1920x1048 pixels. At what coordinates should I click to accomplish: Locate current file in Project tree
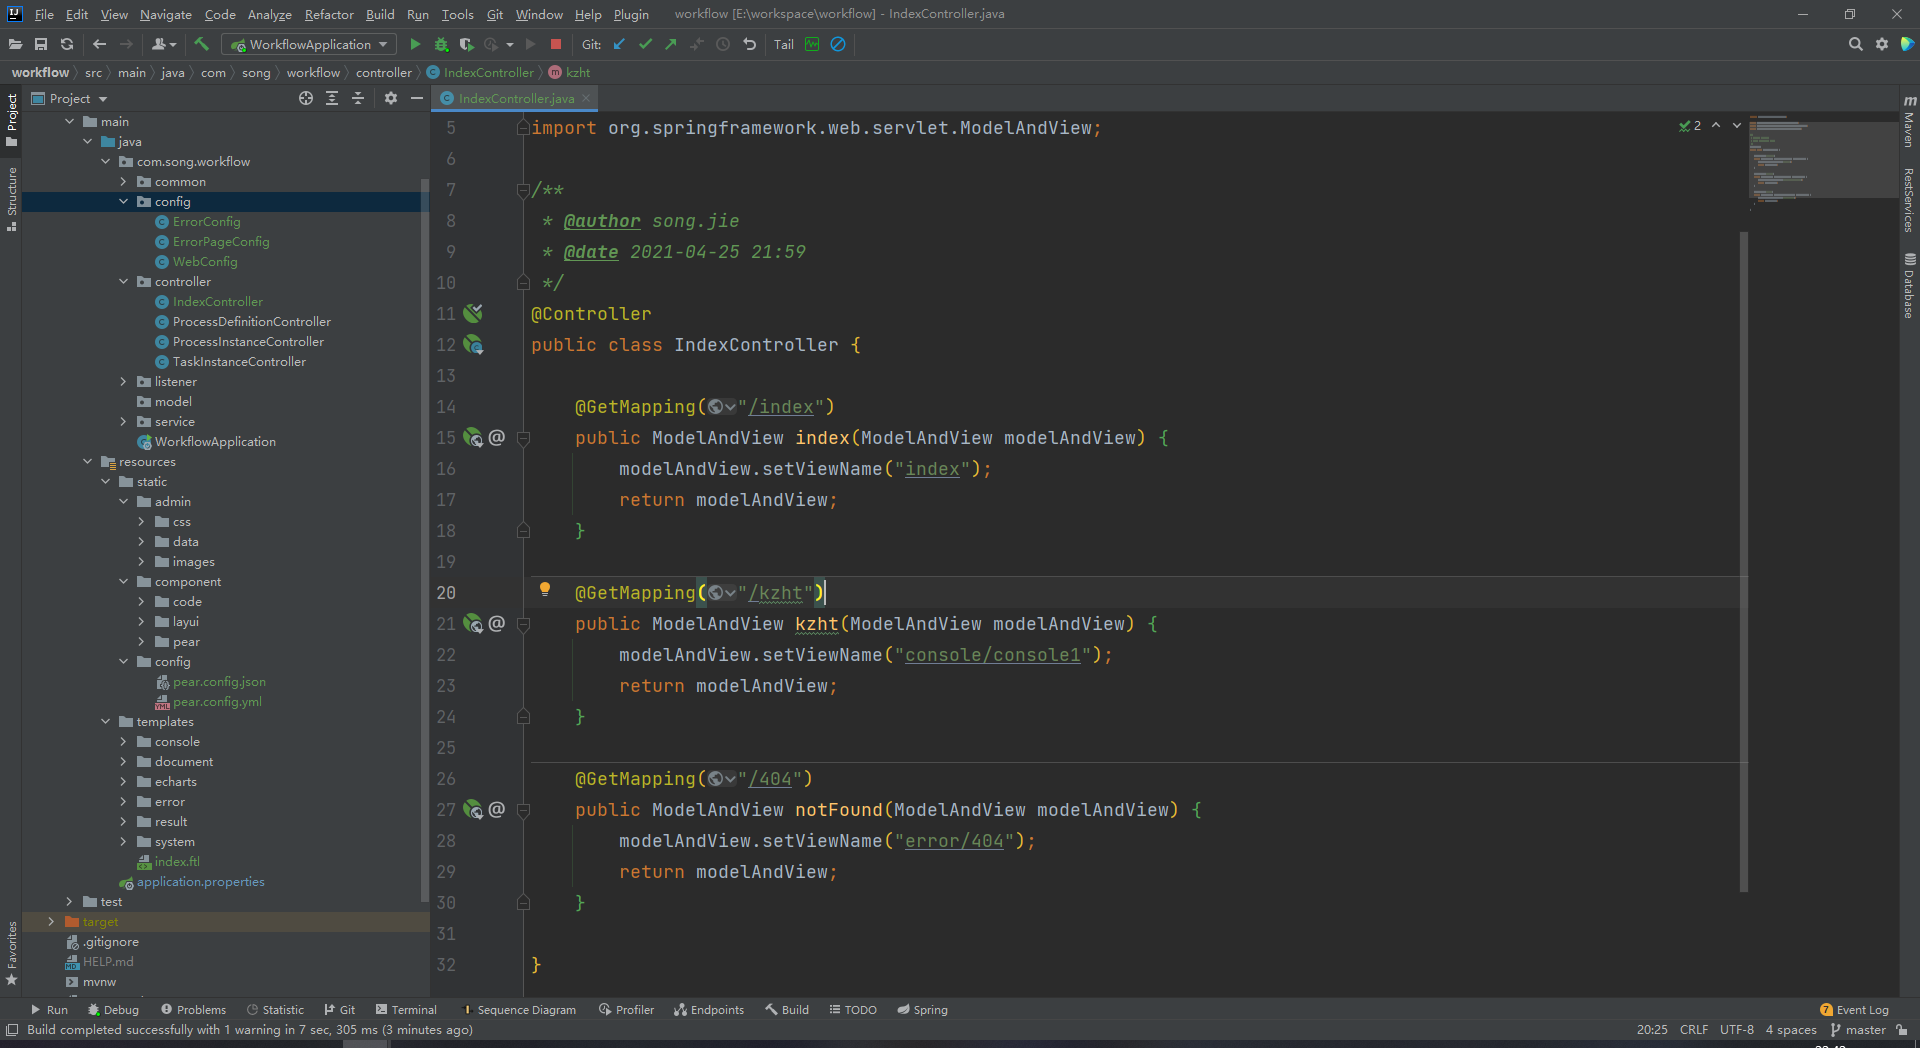[306, 98]
